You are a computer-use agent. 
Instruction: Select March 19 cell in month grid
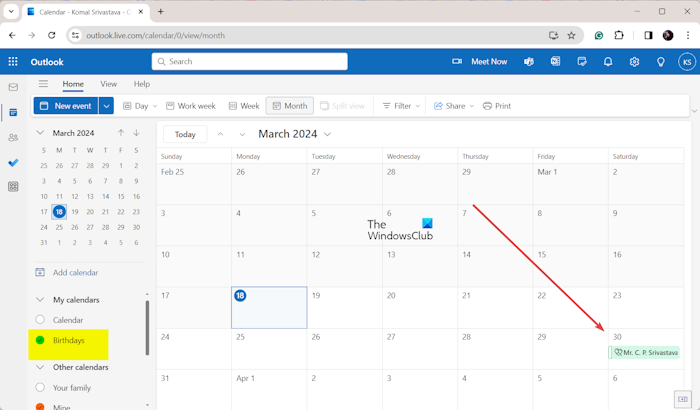click(x=344, y=308)
